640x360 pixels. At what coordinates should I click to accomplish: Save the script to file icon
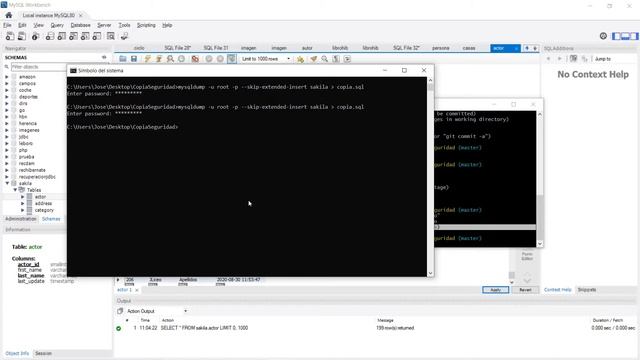coord(134,59)
